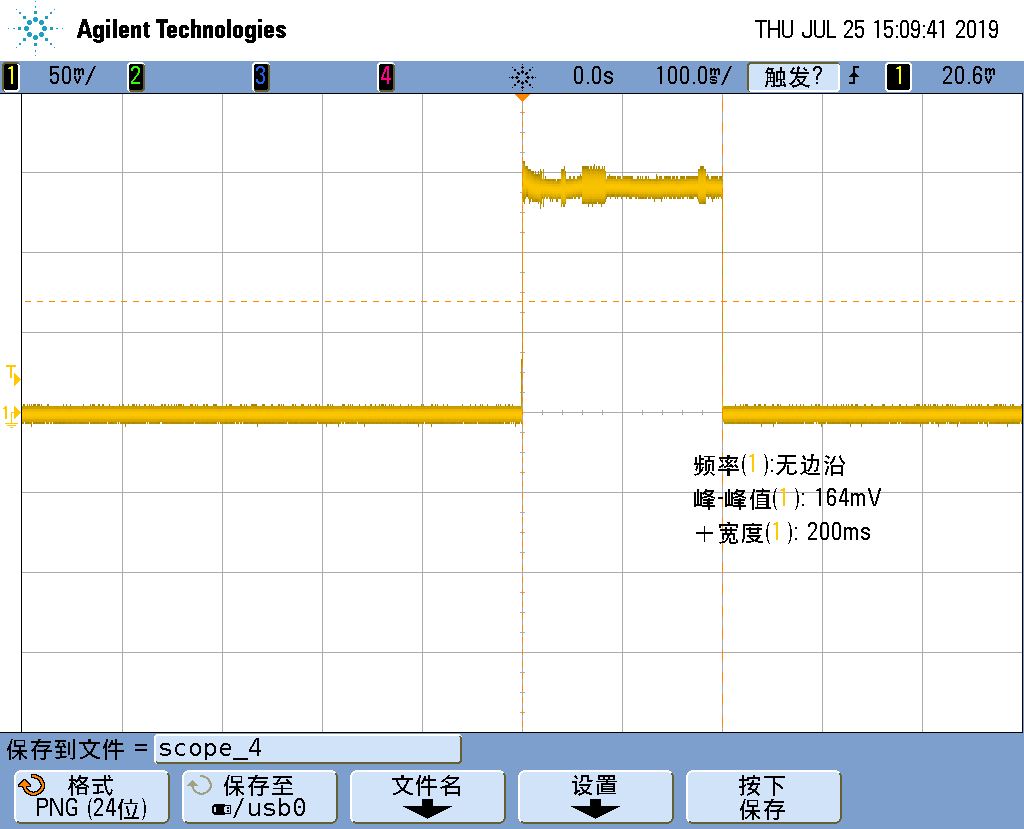The height and width of the screenshot is (829, 1024).
Task: Open the 格式 PNG format menu
Action: pos(91,796)
